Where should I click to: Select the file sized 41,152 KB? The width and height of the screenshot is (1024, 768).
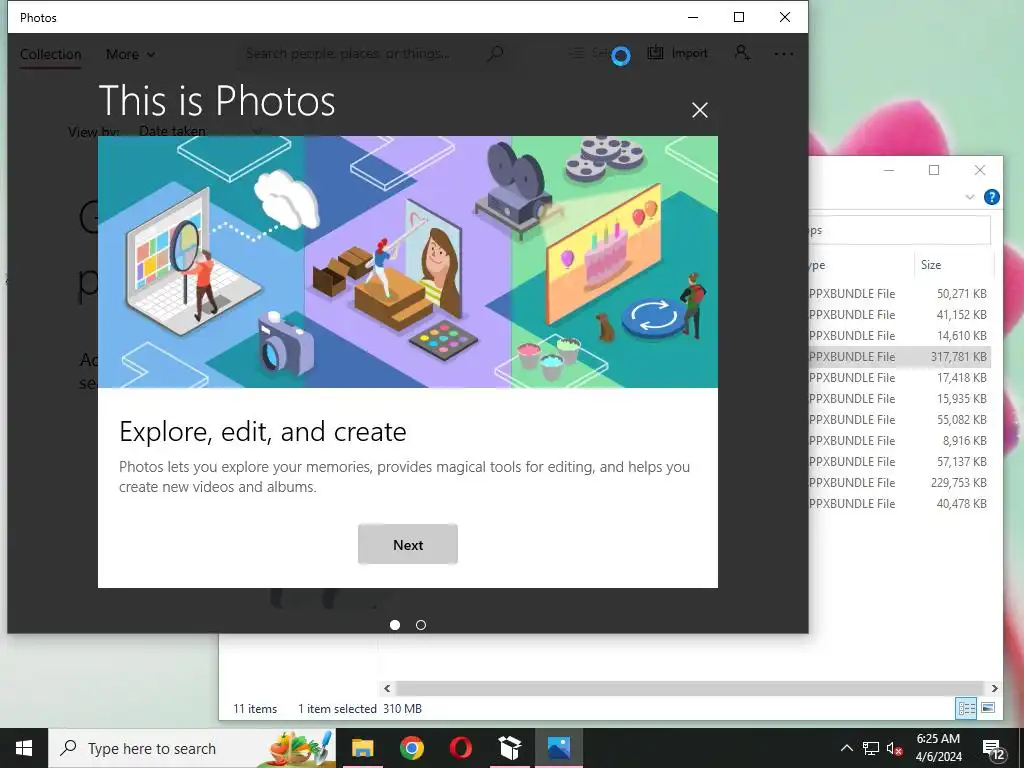point(899,314)
